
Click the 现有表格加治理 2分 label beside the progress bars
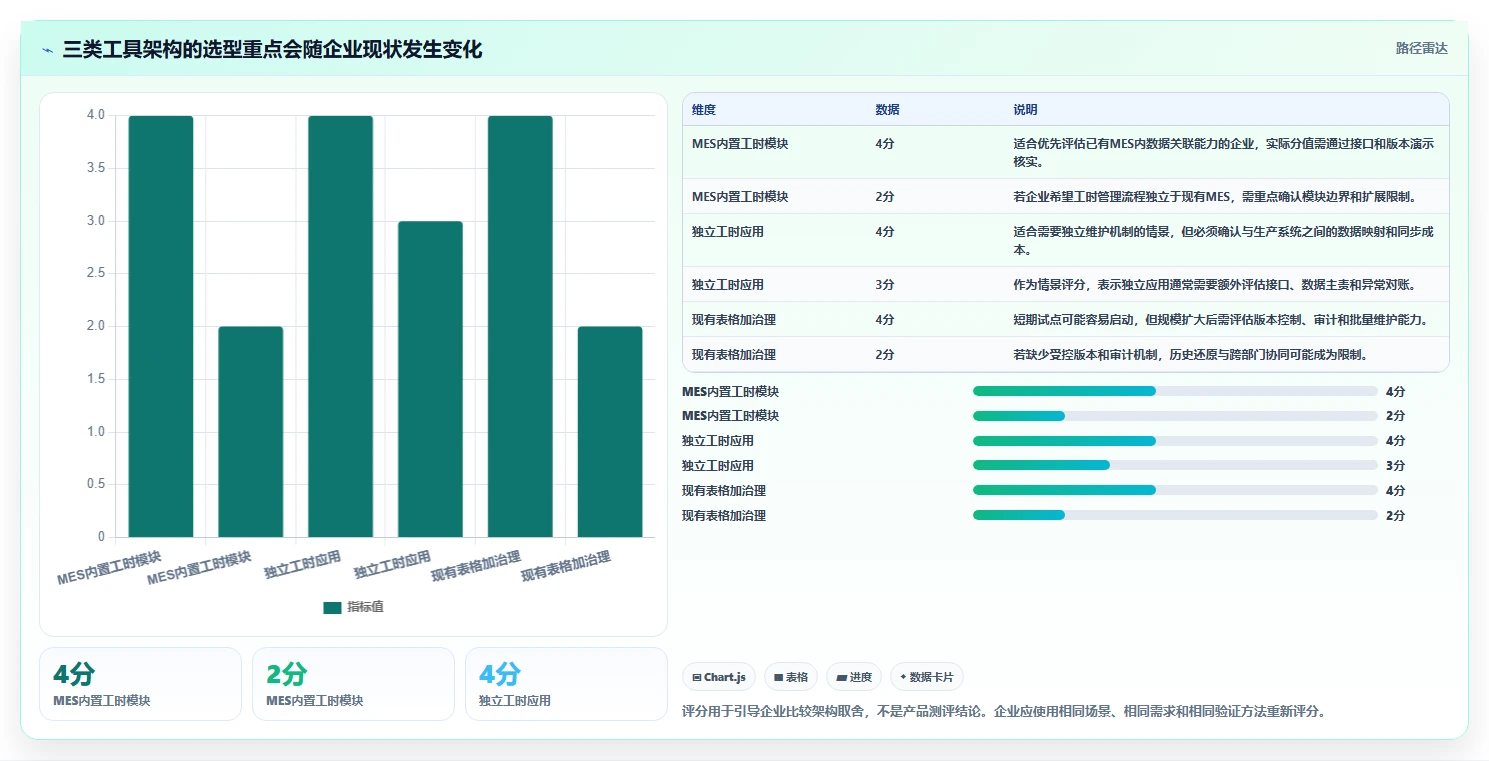(x=724, y=516)
